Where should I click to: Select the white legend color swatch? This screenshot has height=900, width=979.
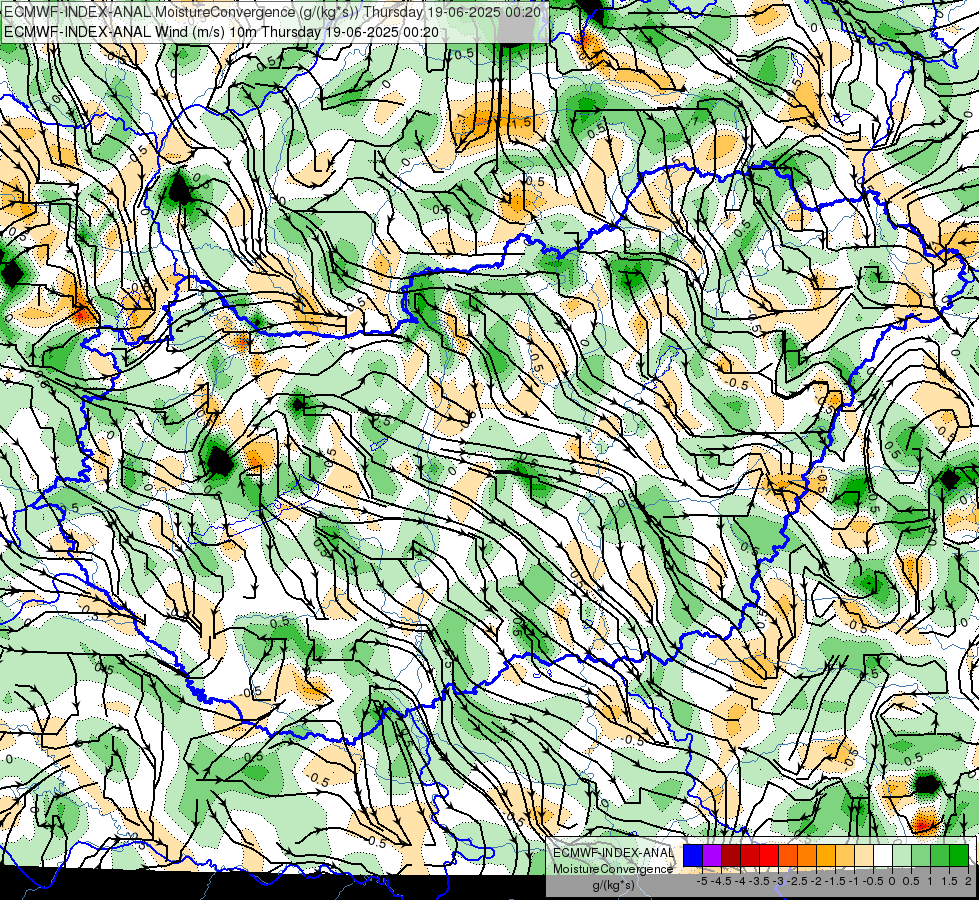(x=883, y=856)
